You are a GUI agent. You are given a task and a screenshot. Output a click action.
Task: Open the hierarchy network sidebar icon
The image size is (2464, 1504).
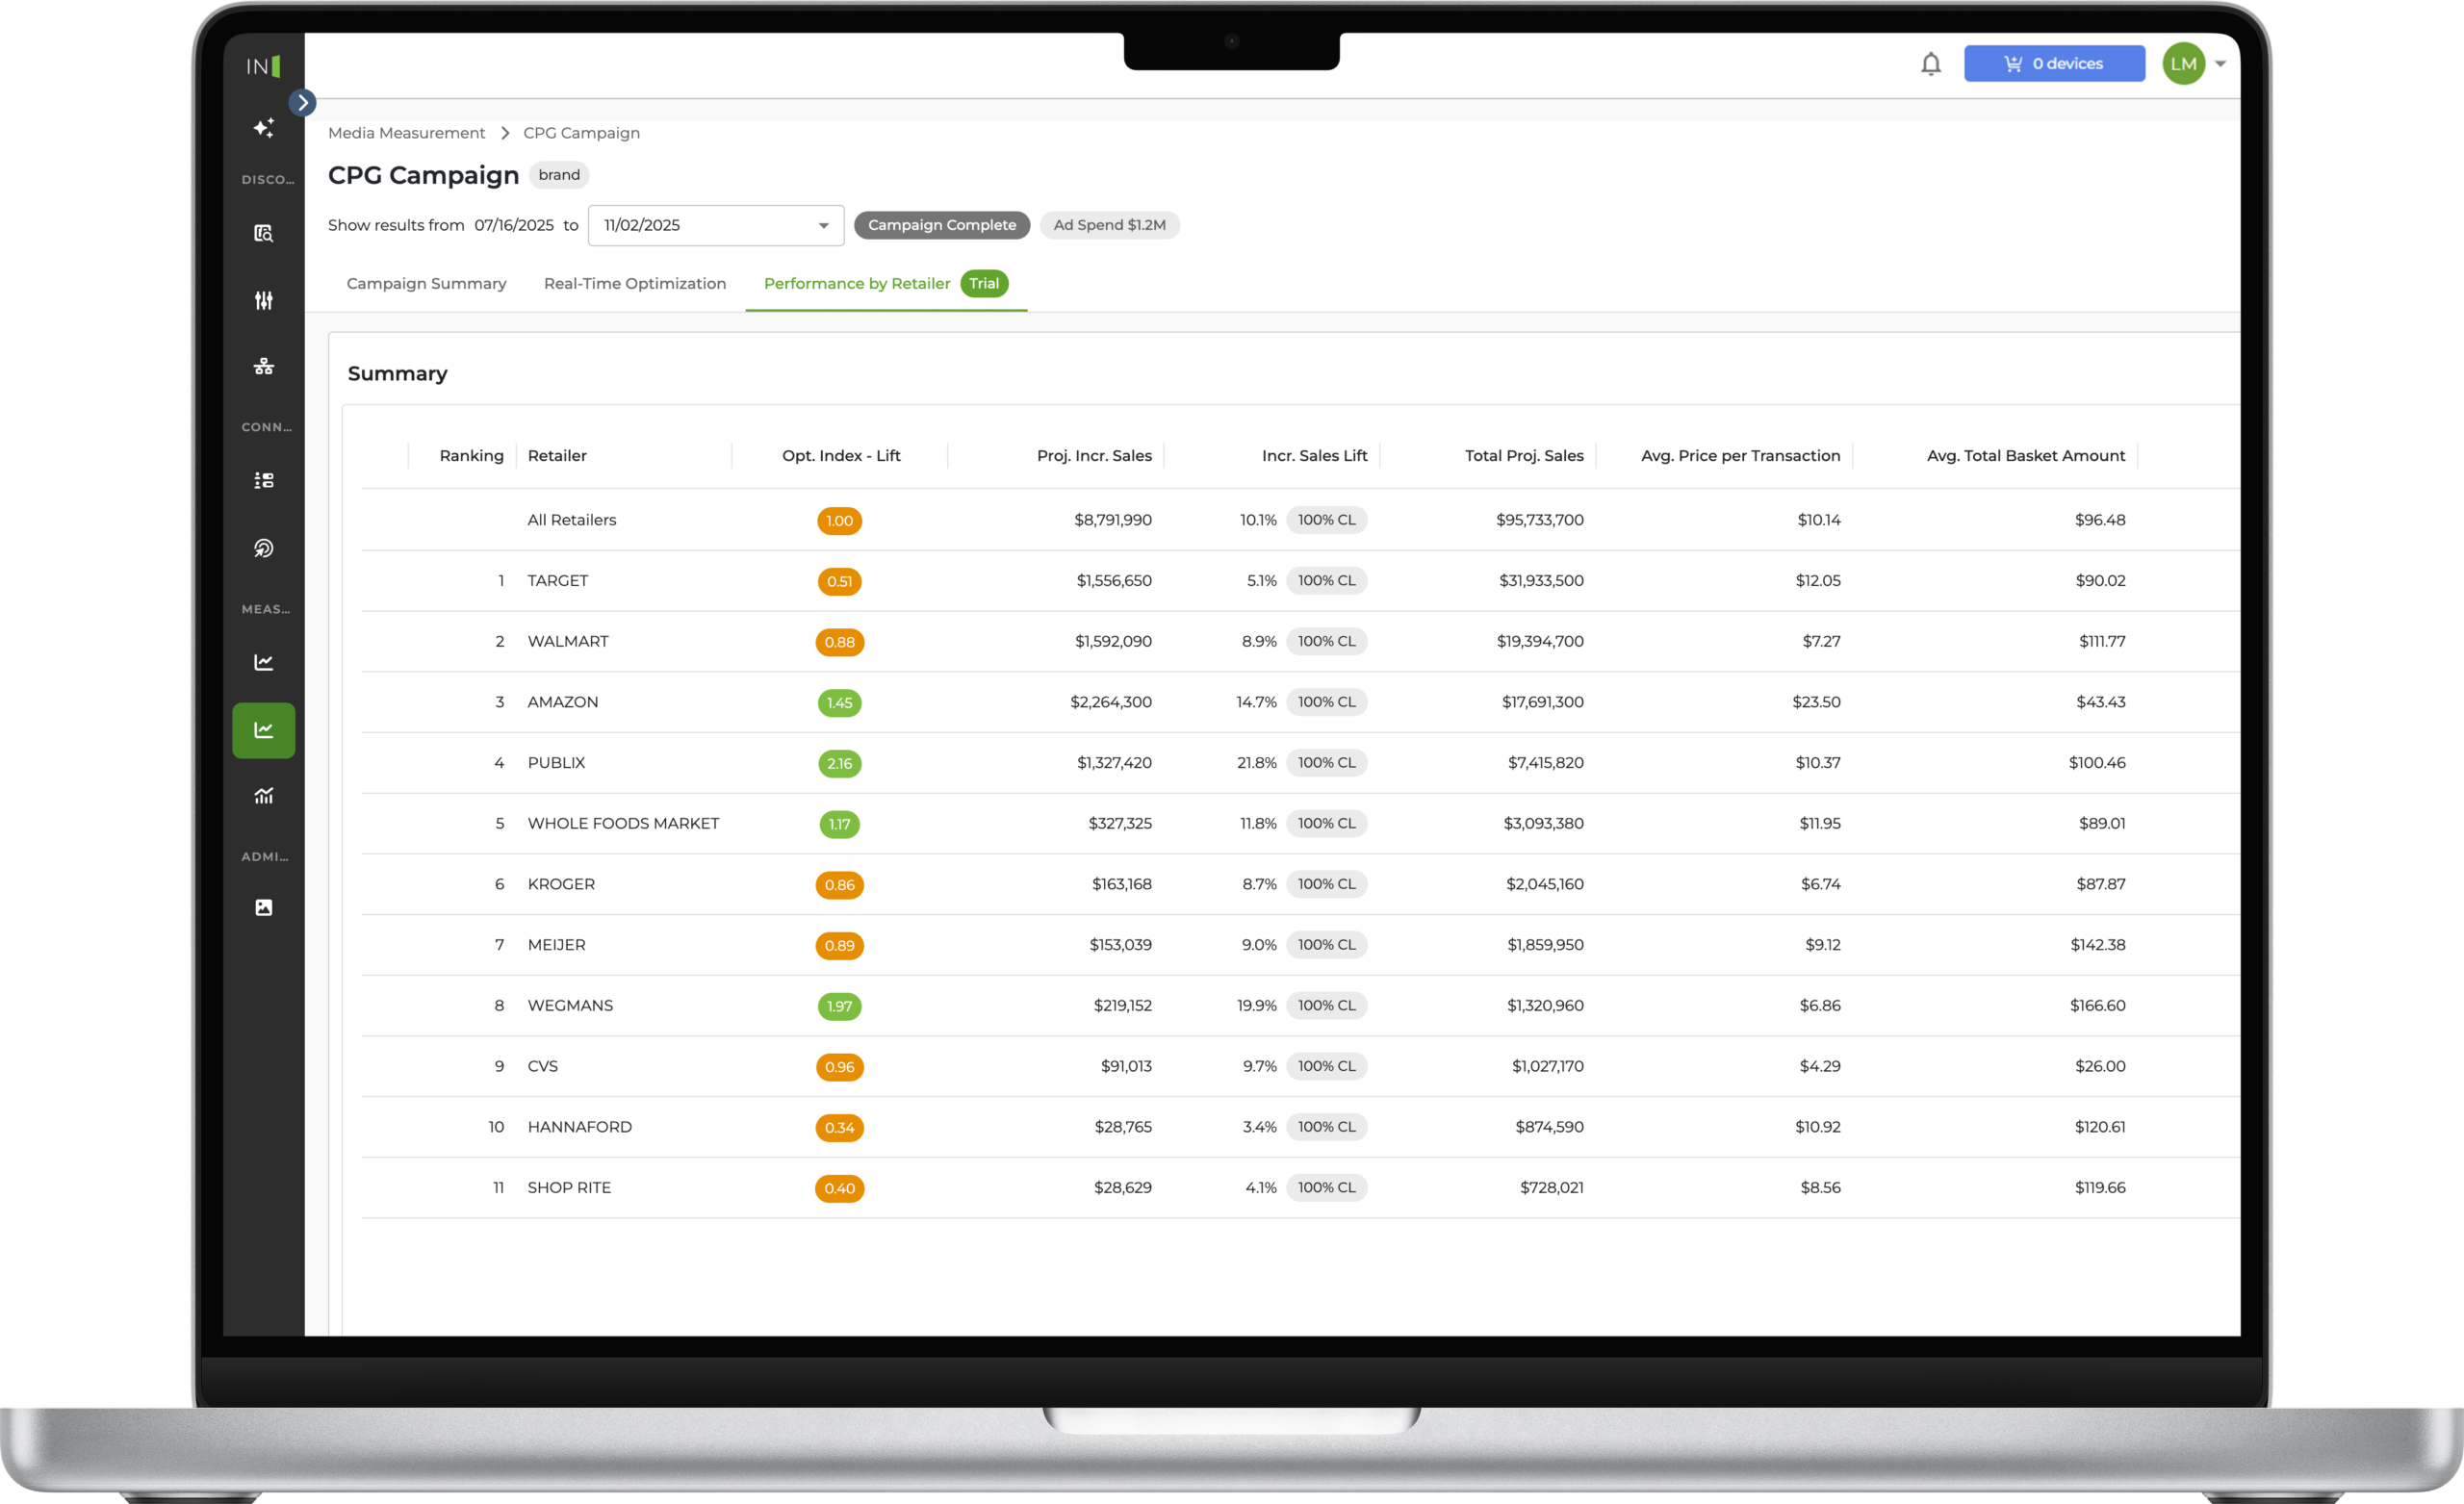pyautogui.click(x=263, y=366)
